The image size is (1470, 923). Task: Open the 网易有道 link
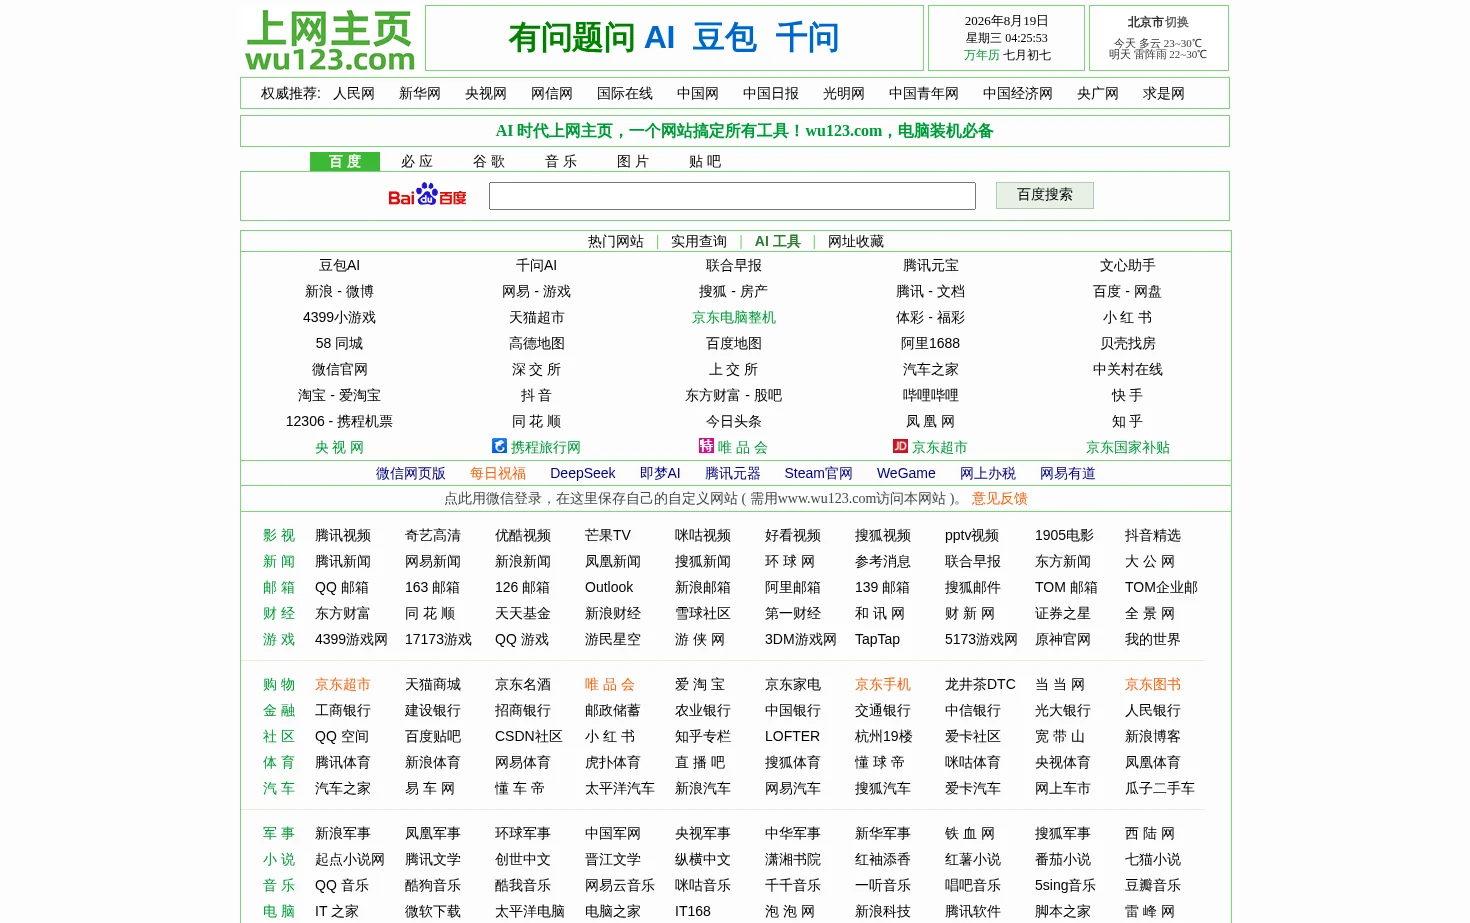[1068, 474]
